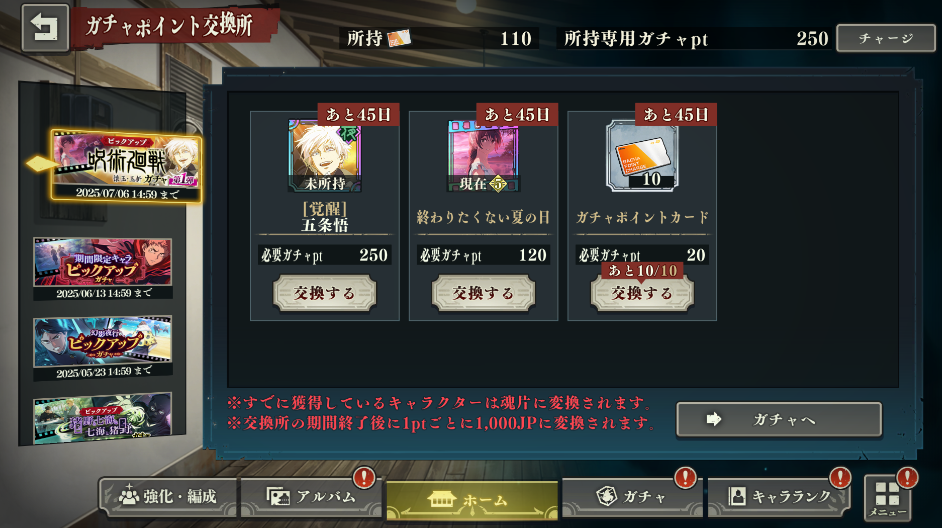
Task: Click the チャージ button
Action: pos(886,38)
